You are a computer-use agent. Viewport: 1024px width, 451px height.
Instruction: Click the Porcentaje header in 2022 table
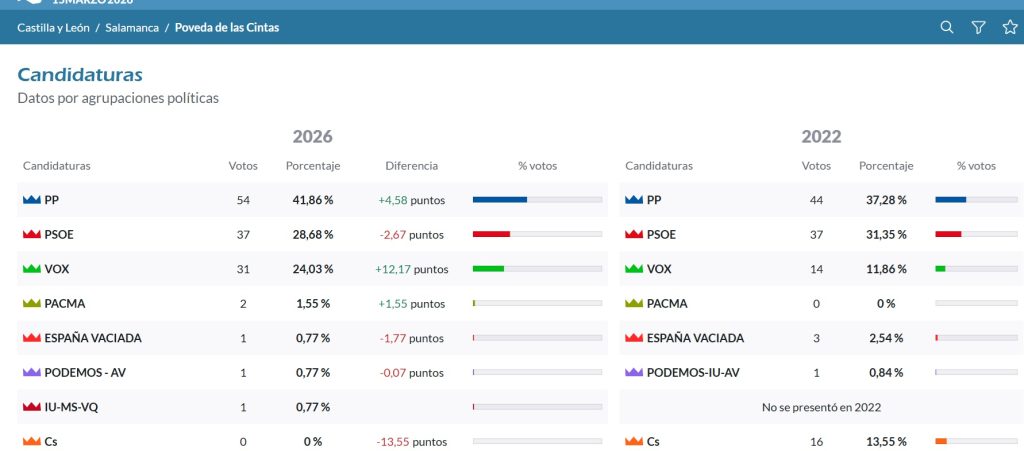pos(886,166)
